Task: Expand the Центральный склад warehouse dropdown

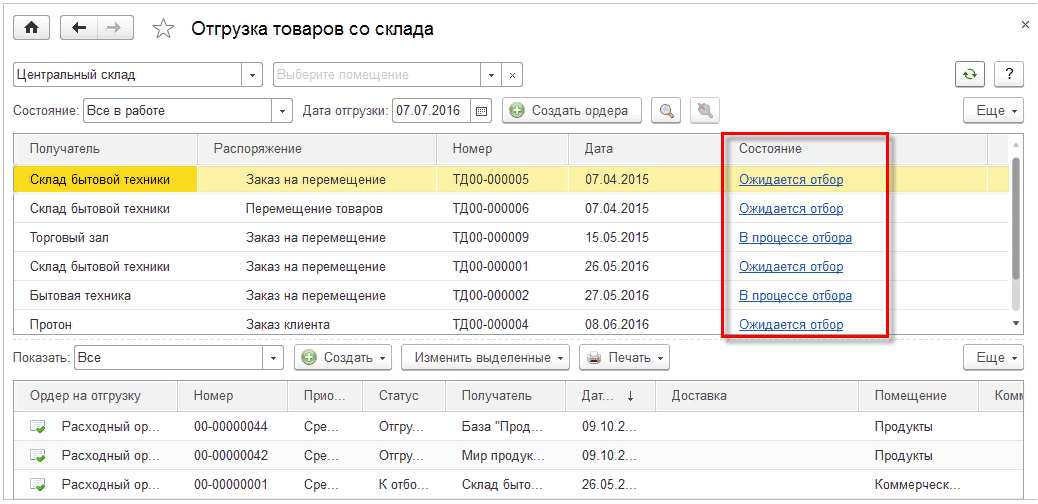Action: point(252,75)
